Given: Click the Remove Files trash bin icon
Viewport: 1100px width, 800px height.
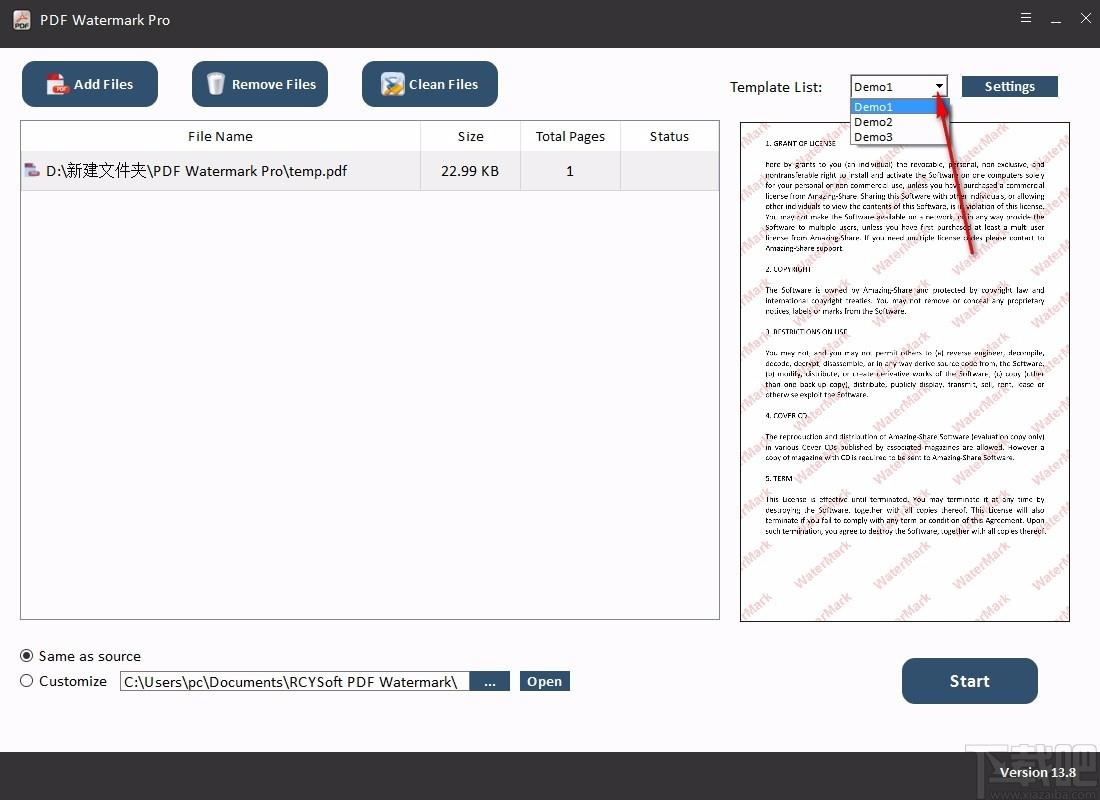Looking at the screenshot, I should [216, 84].
